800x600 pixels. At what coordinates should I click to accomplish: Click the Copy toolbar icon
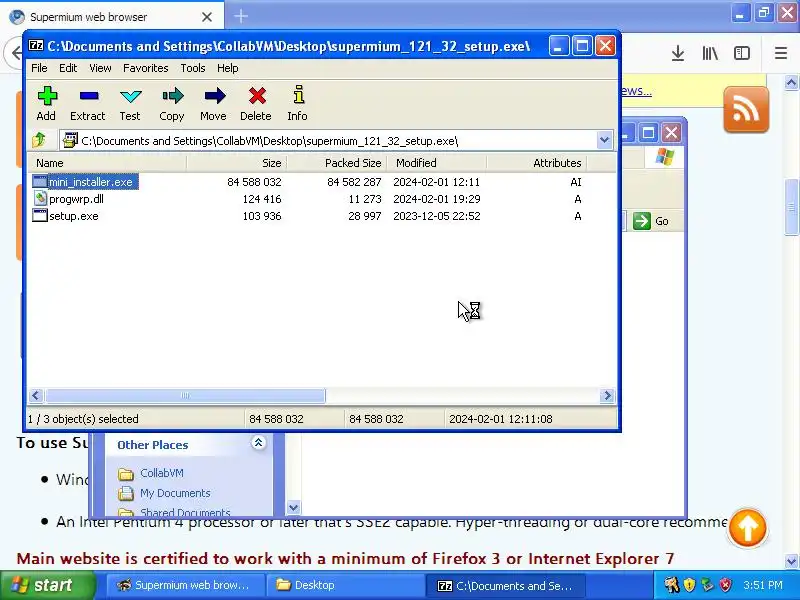click(x=172, y=104)
